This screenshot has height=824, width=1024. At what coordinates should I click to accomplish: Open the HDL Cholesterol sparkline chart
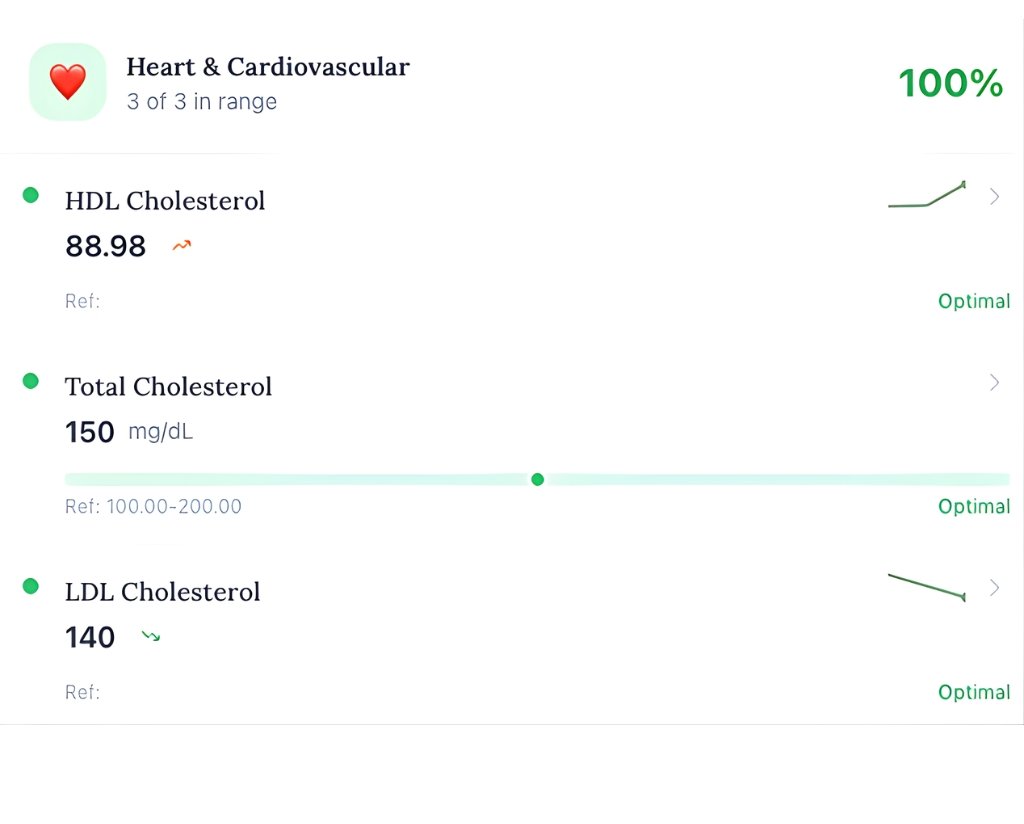(x=927, y=196)
